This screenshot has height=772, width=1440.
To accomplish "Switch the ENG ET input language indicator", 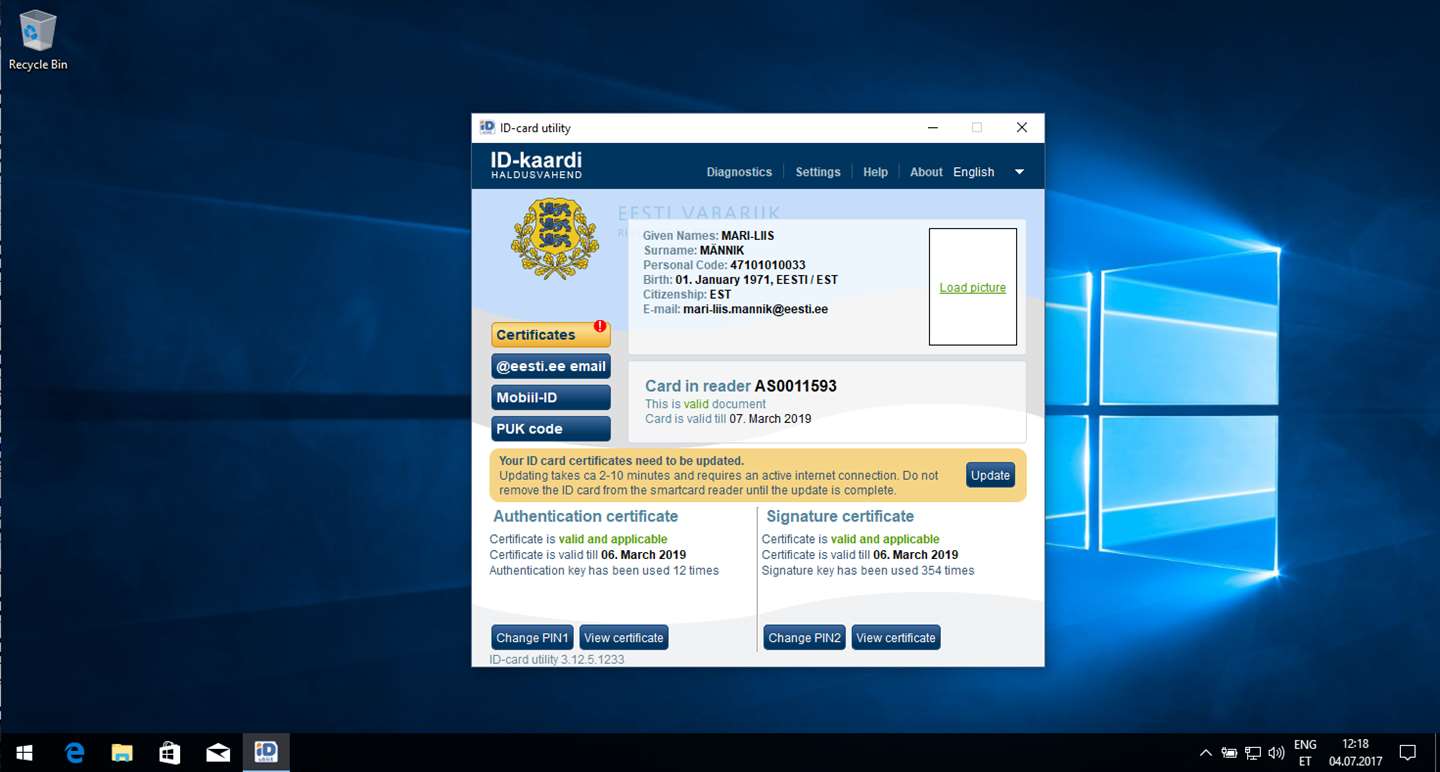I will 1305,753.
